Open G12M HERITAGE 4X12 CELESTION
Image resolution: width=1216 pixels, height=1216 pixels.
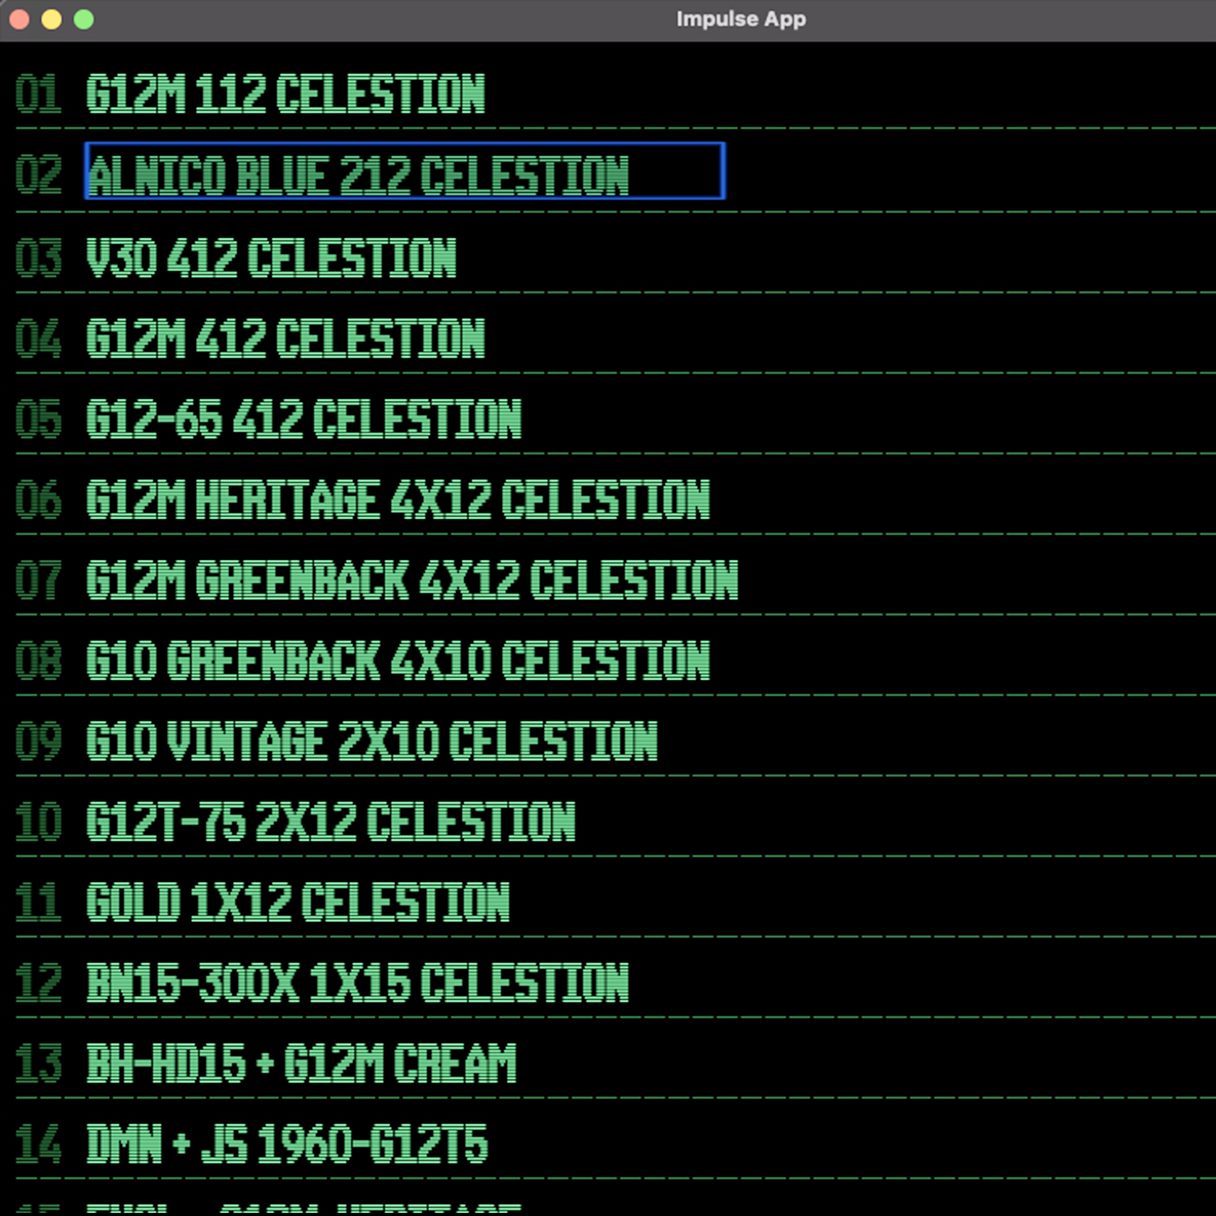click(x=398, y=500)
